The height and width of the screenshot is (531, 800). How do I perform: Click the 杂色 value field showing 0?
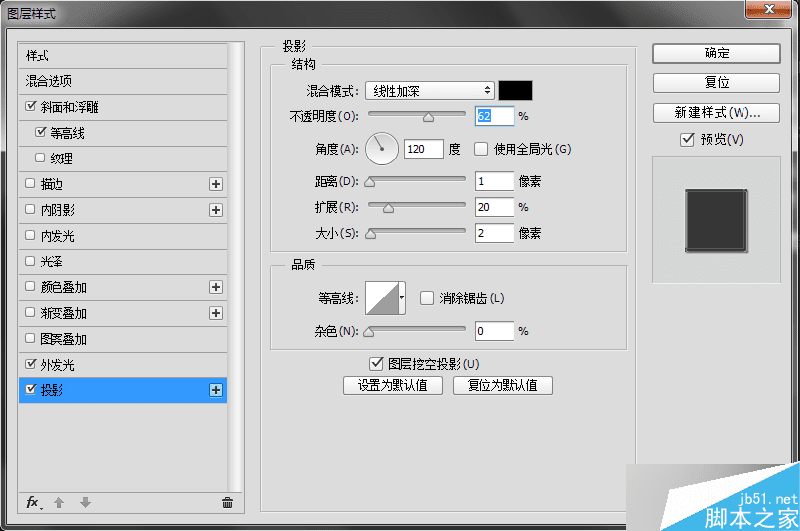pyautogui.click(x=494, y=331)
